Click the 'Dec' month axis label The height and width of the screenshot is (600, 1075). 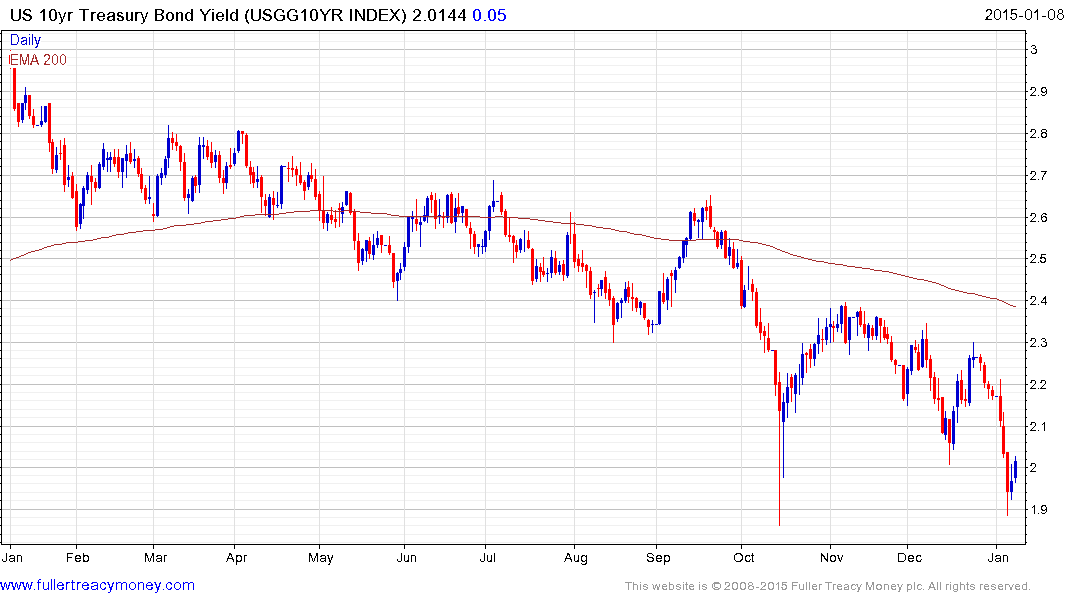pyautogui.click(x=910, y=557)
